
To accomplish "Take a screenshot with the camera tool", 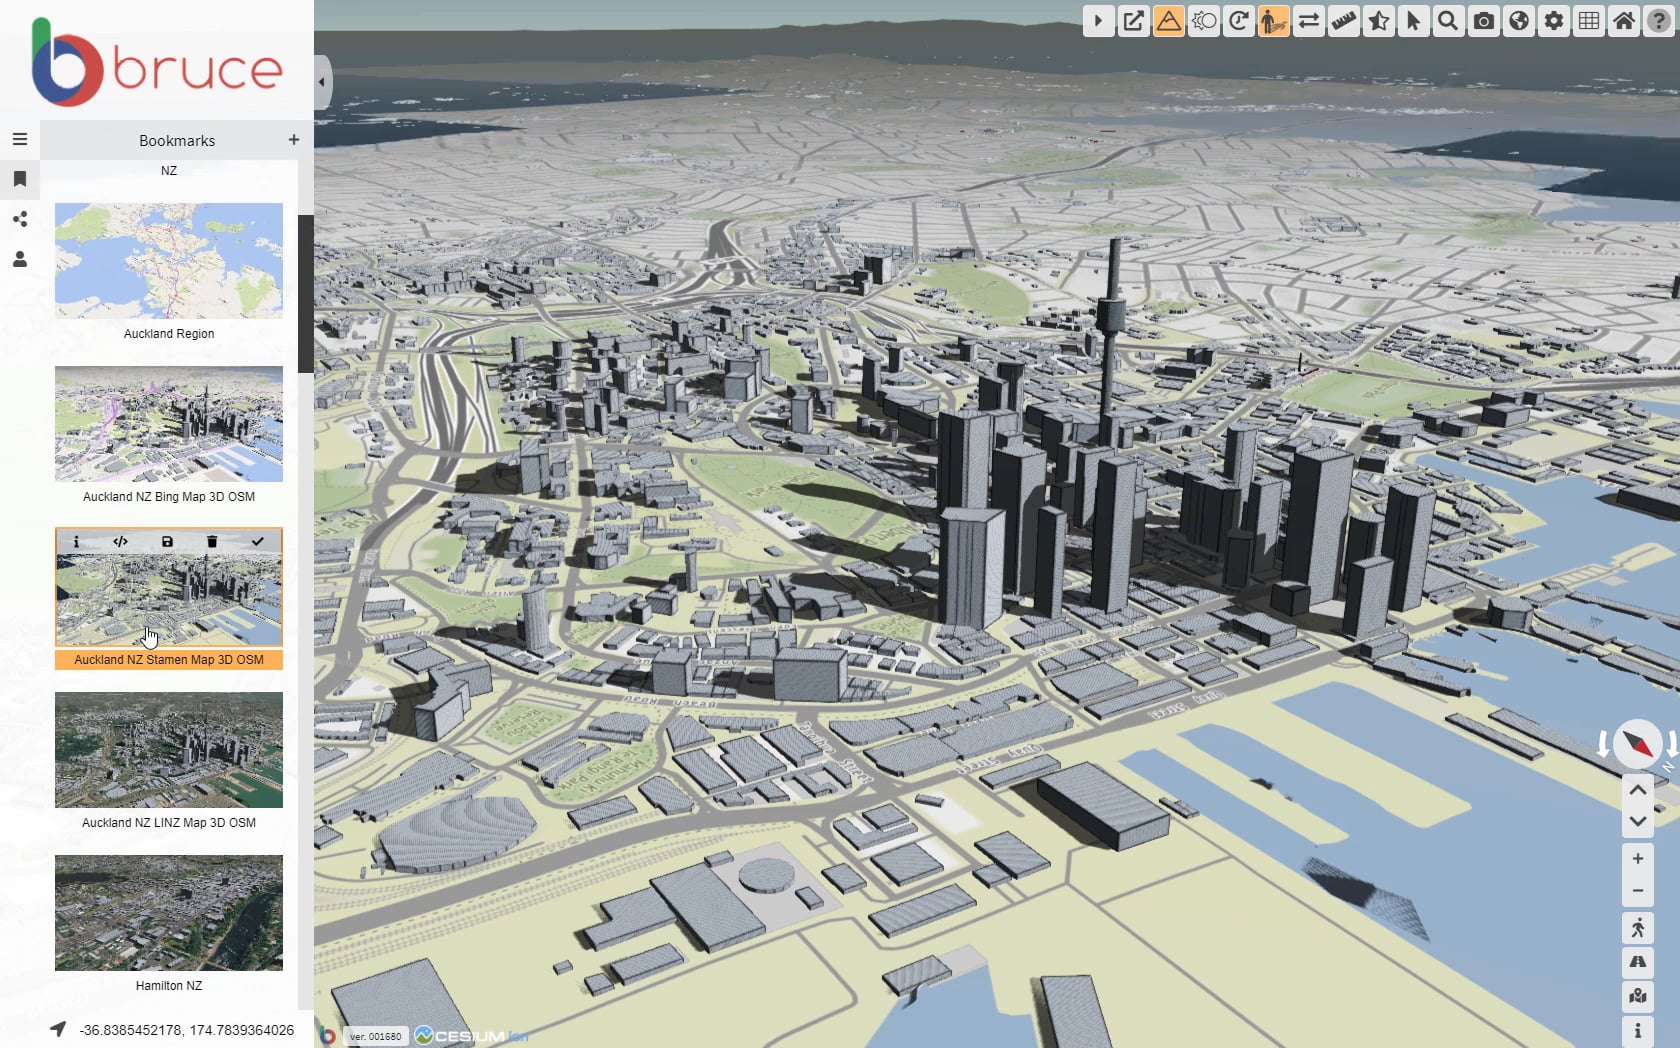I will [1483, 20].
